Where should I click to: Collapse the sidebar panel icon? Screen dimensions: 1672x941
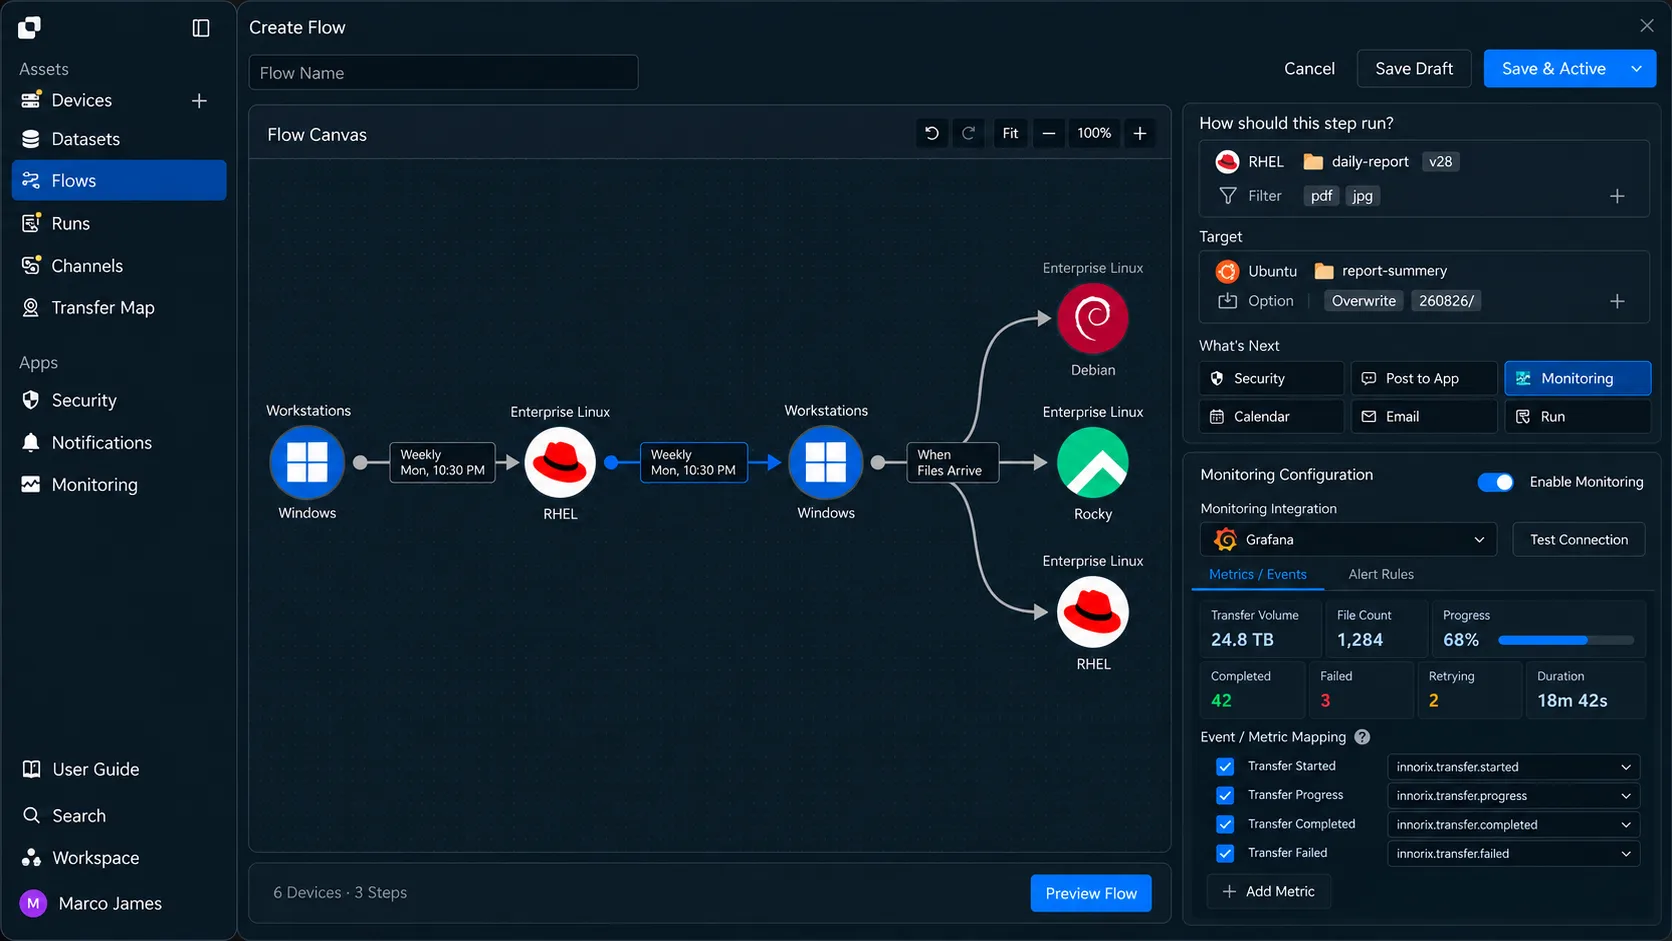tap(201, 28)
